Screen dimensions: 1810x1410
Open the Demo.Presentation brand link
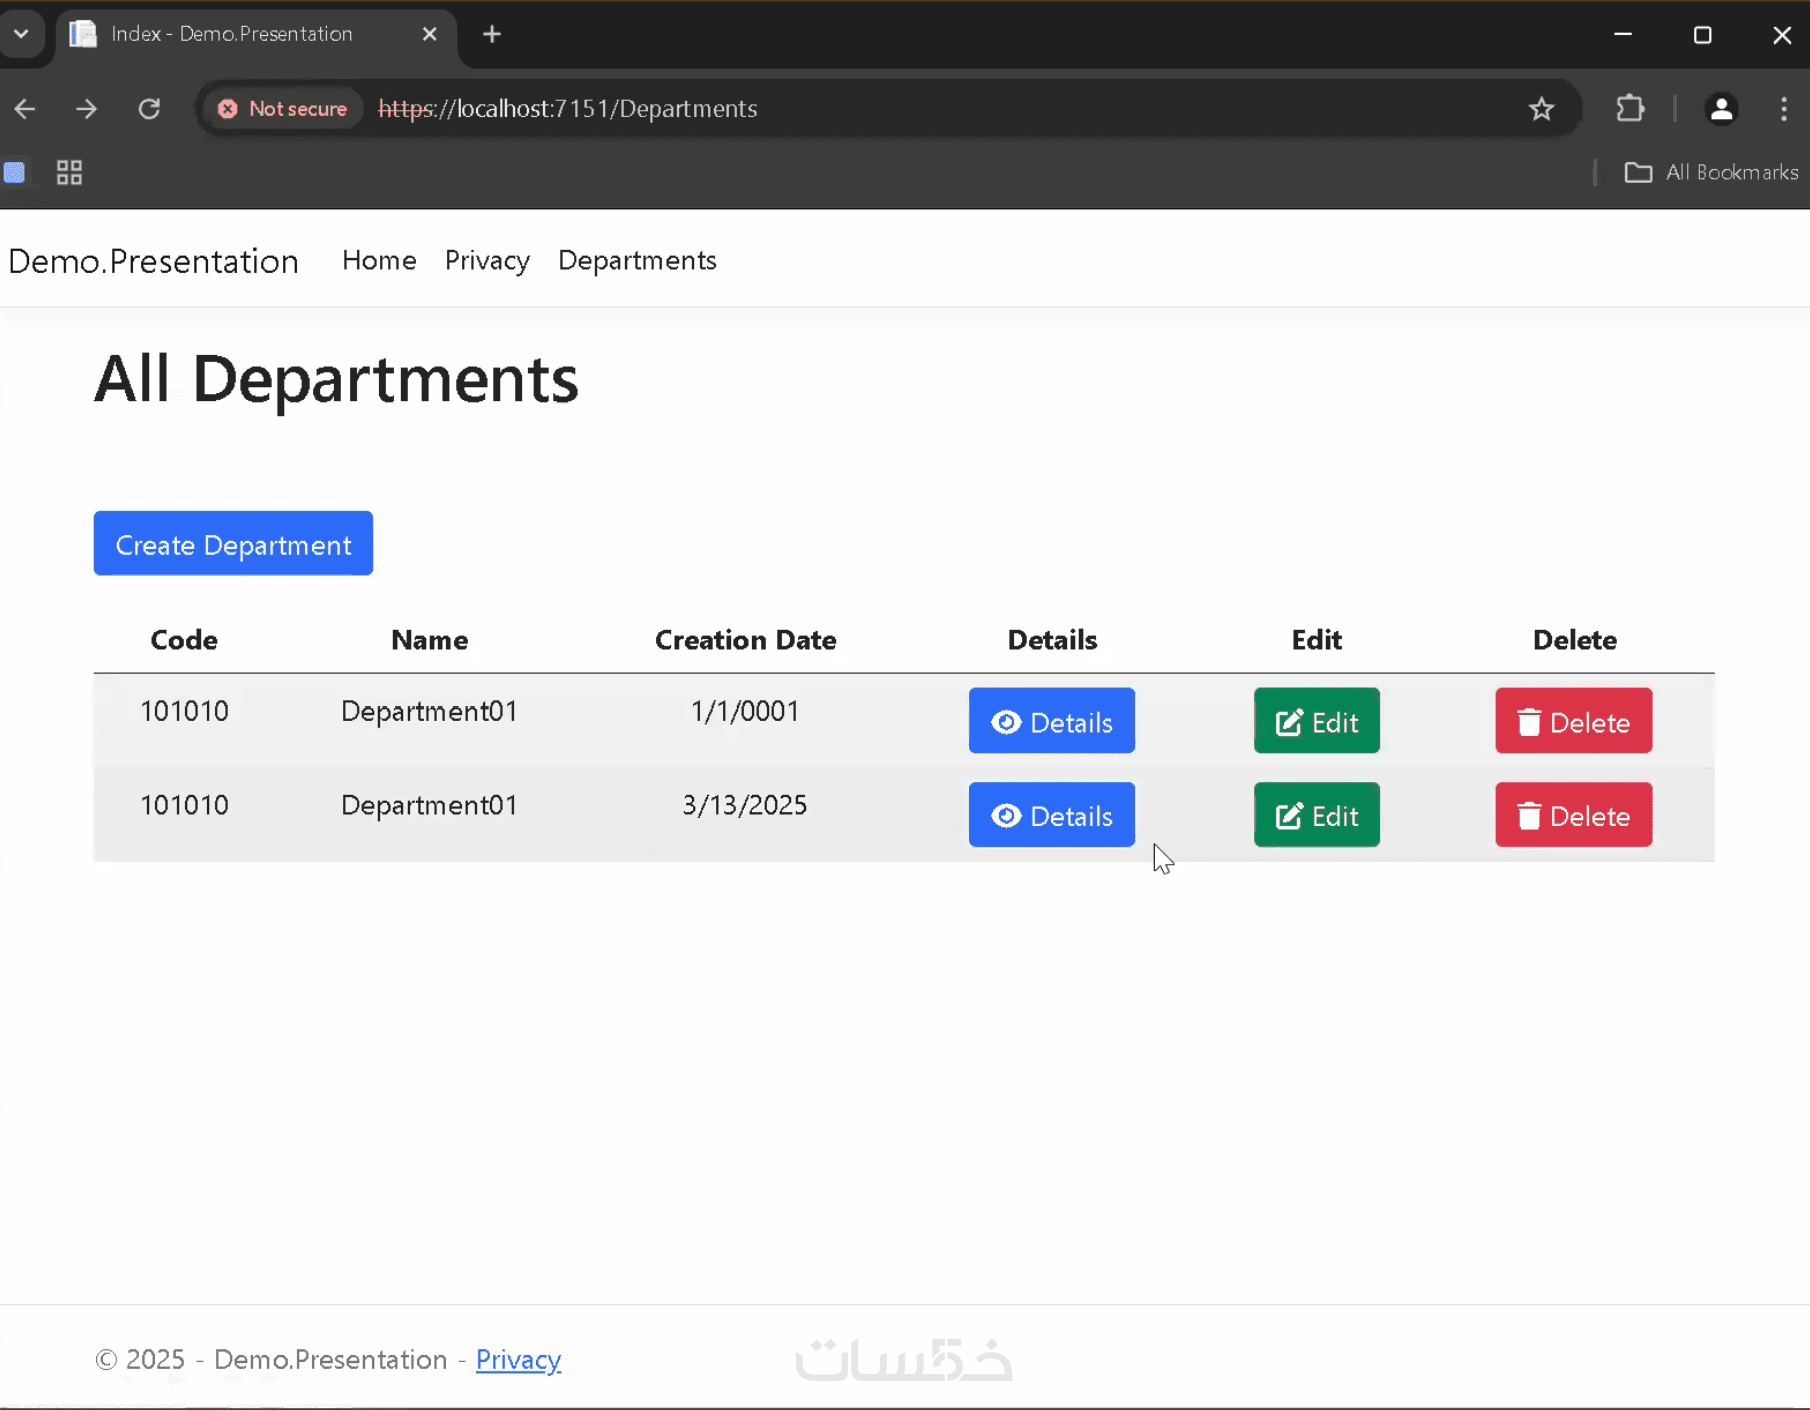(x=153, y=261)
